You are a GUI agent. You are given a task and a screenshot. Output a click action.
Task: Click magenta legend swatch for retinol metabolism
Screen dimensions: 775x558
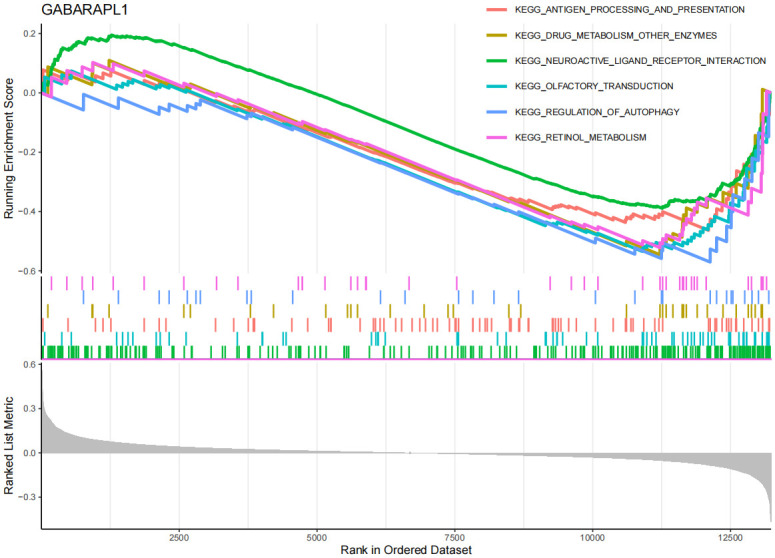coord(497,137)
